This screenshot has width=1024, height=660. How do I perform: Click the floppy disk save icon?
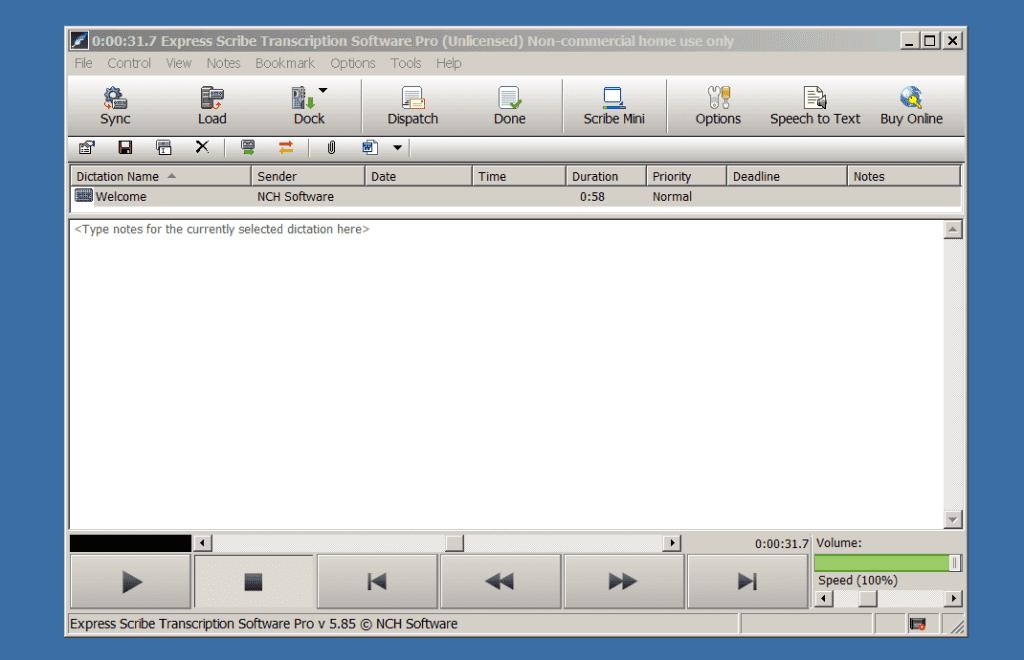[125, 148]
